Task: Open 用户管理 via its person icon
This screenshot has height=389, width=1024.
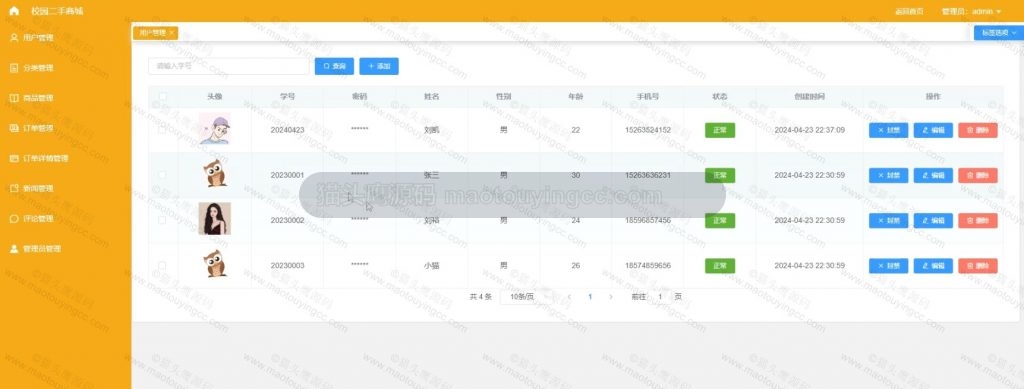Action: pyautogui.click(x=14, y=38)
